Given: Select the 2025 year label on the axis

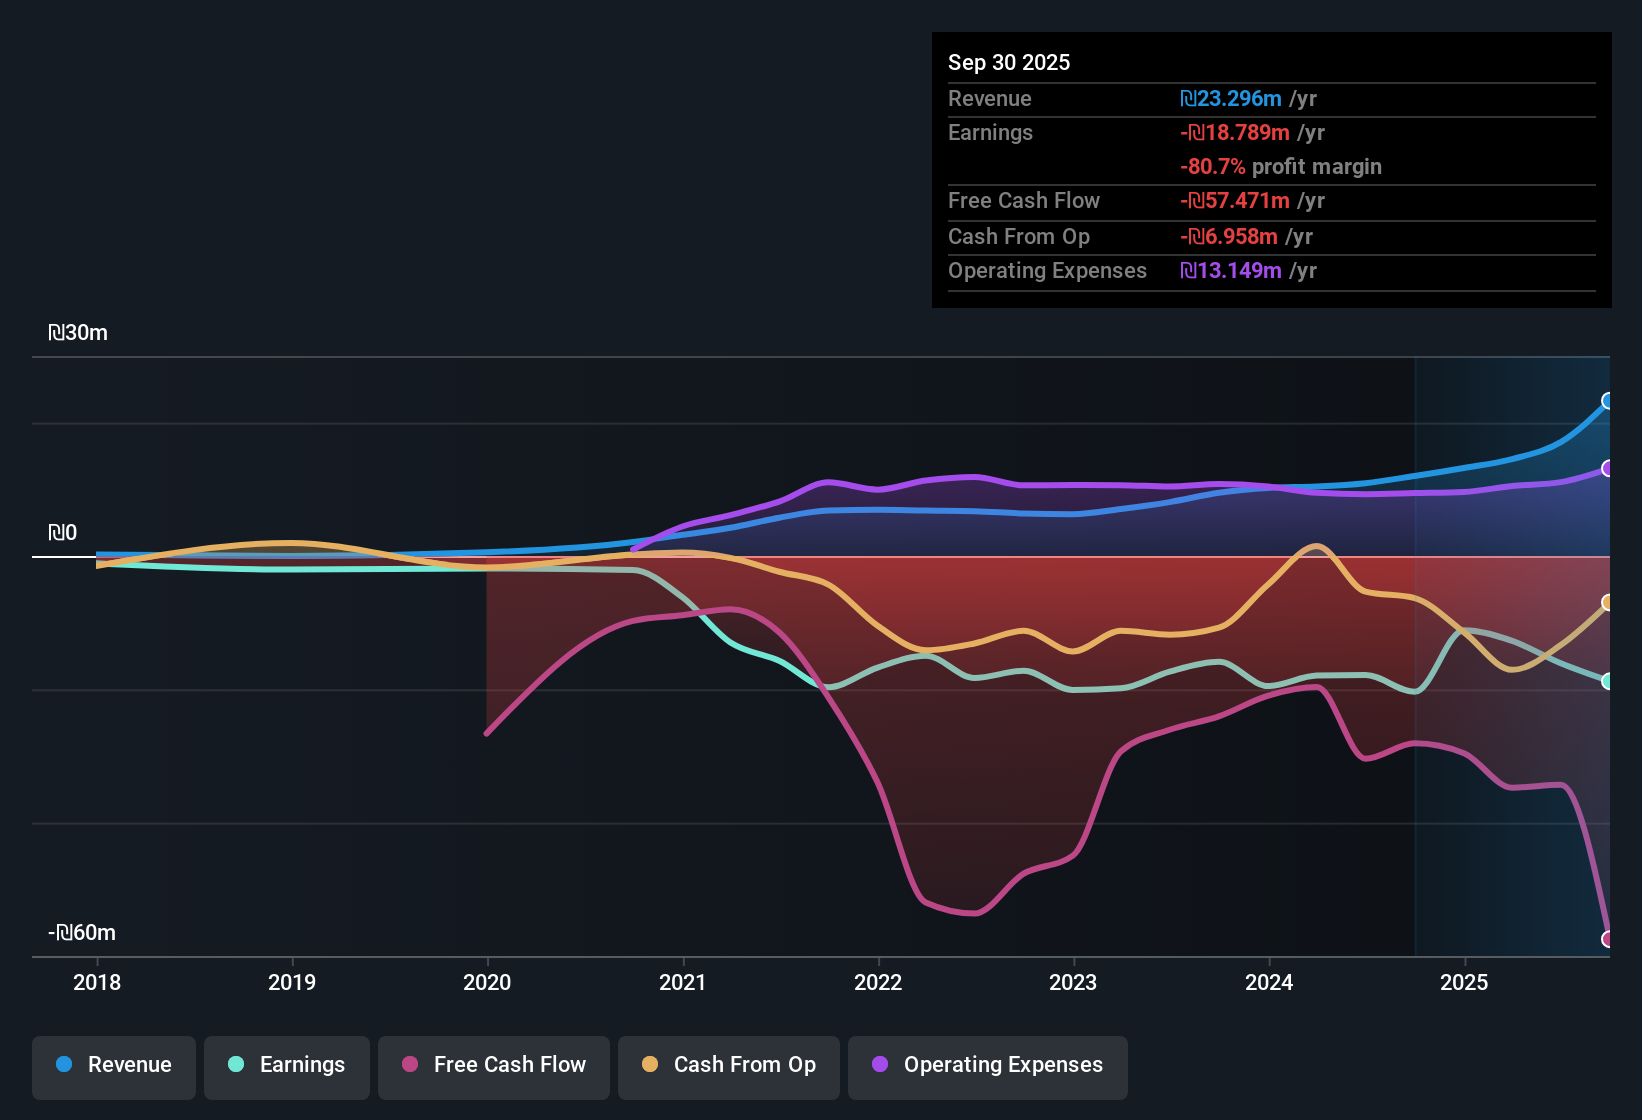Looking at the screenshot, I should [x=1464, y=983].
